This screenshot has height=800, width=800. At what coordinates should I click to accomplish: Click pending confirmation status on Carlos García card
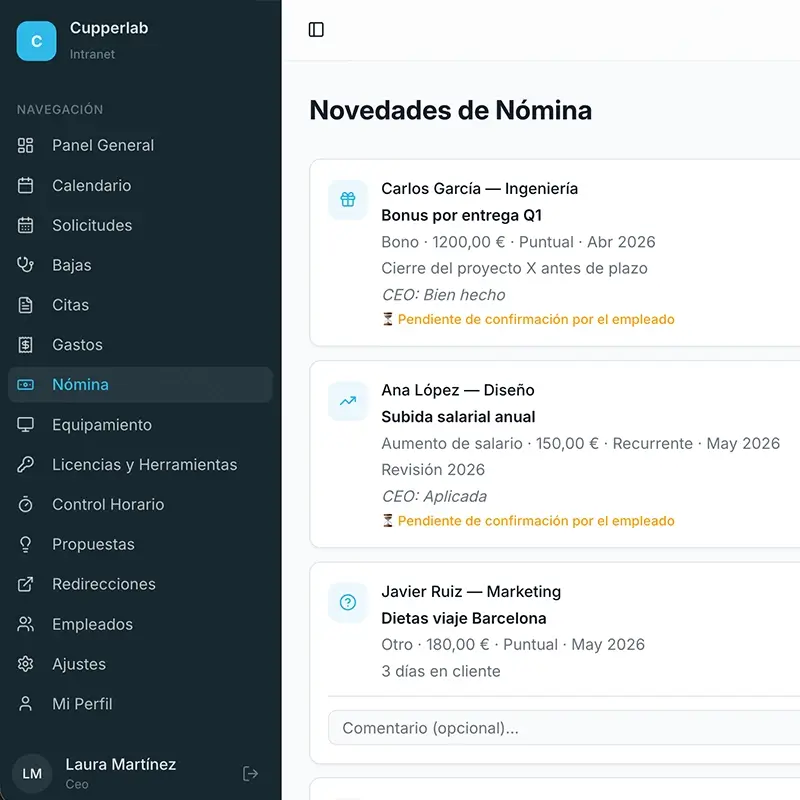(x=528, y=319)
